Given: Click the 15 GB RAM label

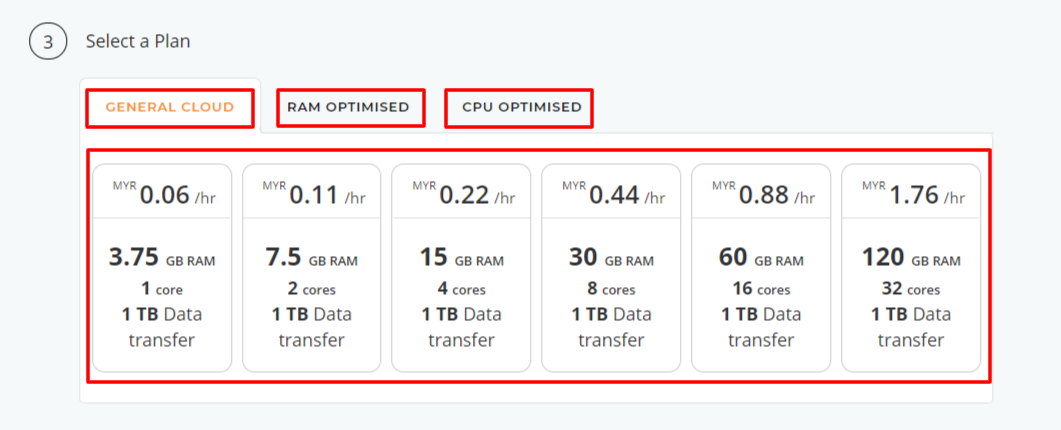Looking at the screenshot, I should tap(461, 258).
